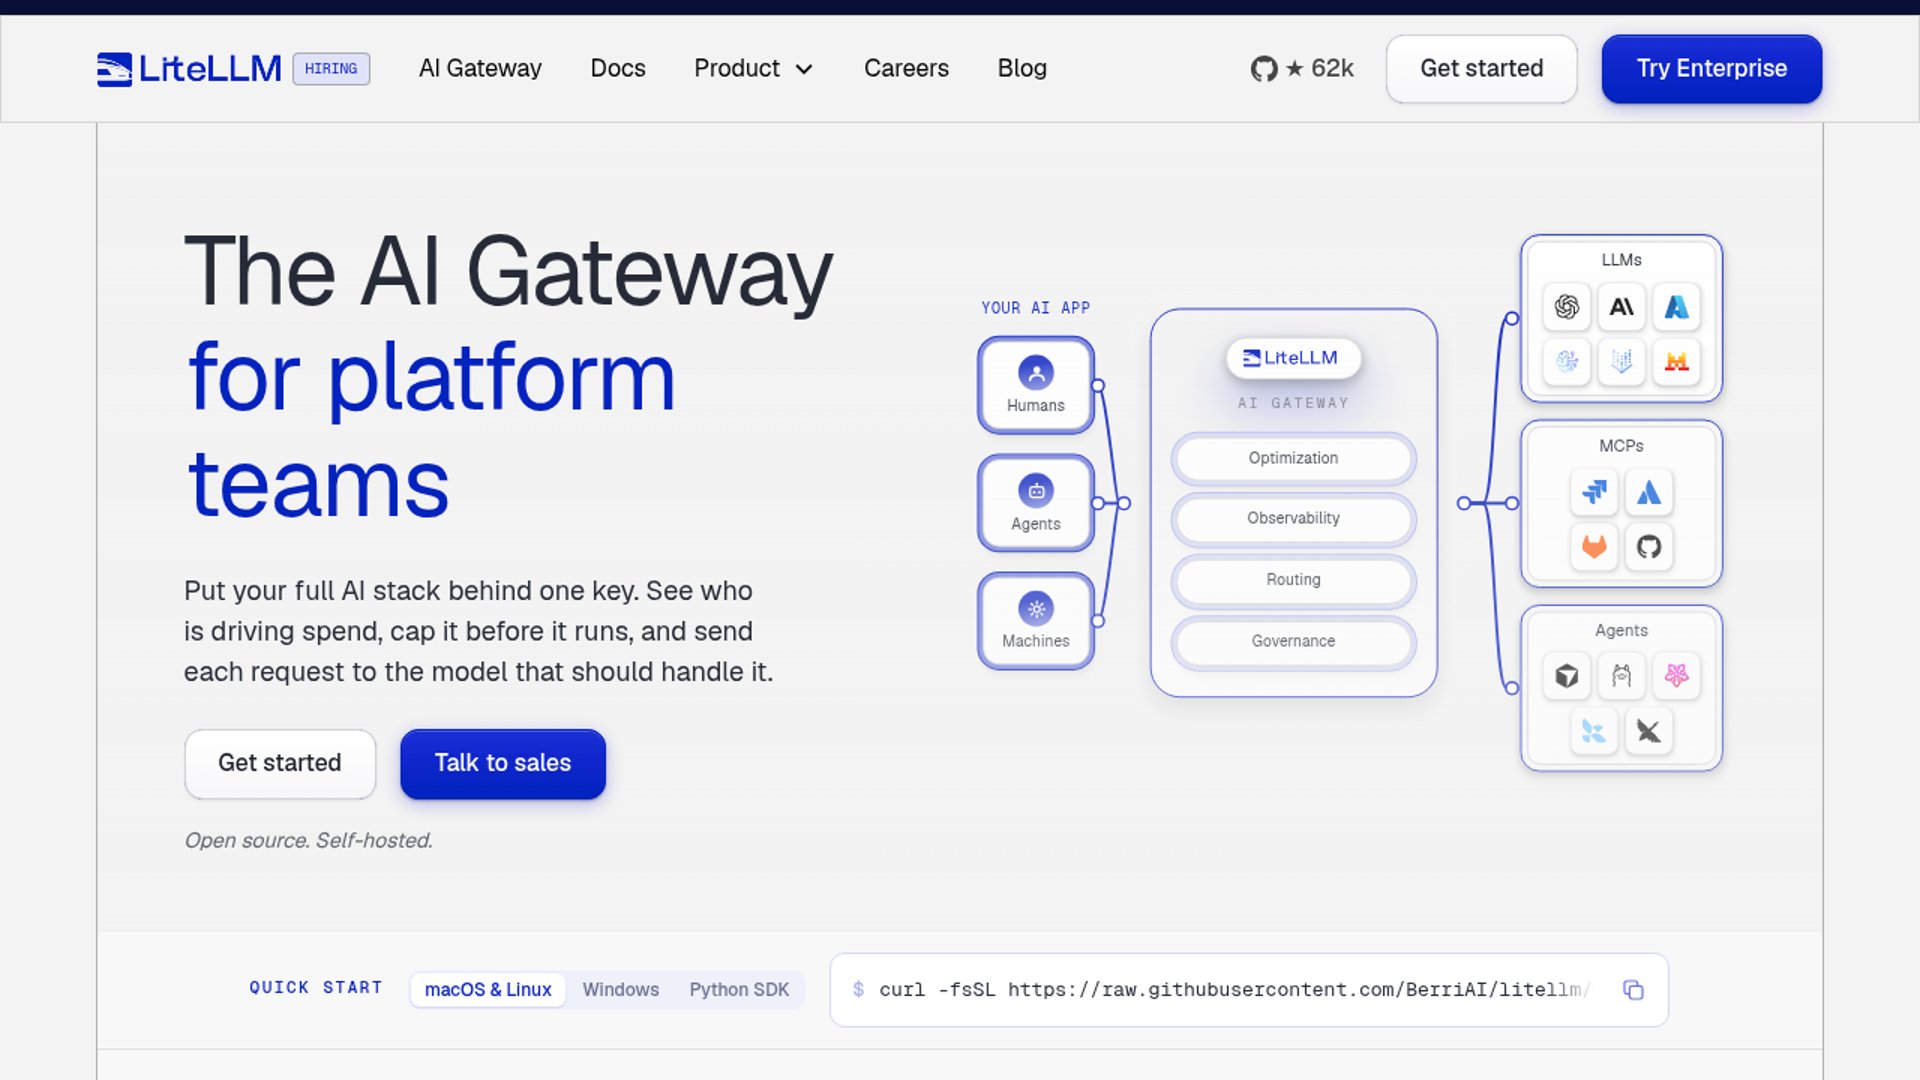Image resolution: width=1920 pixels, height=1080 pixels.
Task: Click the Machines gear icon
Action: click(1036, 608)
